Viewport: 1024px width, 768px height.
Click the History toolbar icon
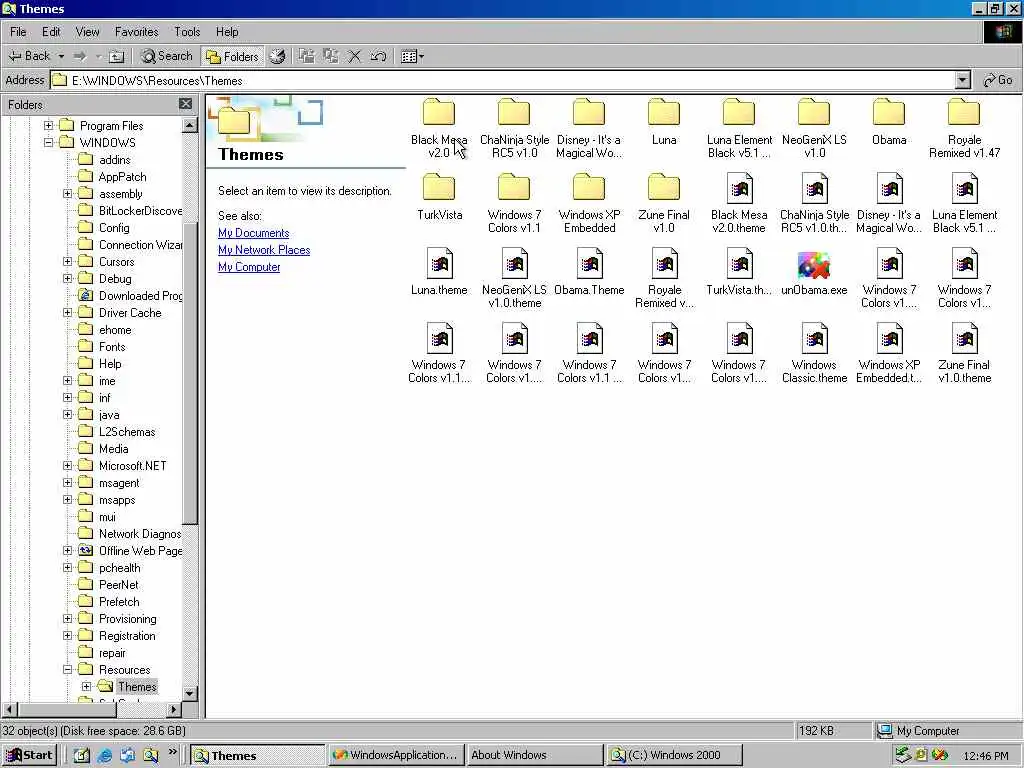coord(278,57)
